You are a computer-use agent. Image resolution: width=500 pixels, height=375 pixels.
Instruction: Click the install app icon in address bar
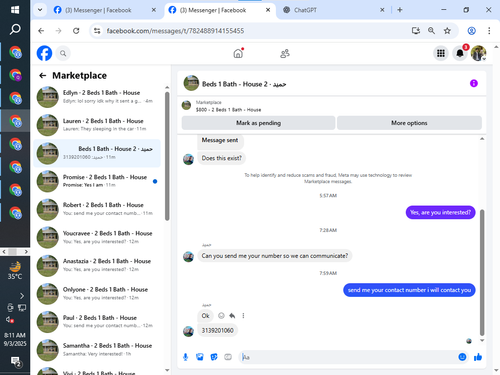pyautogui.click(x=416, y=31)
